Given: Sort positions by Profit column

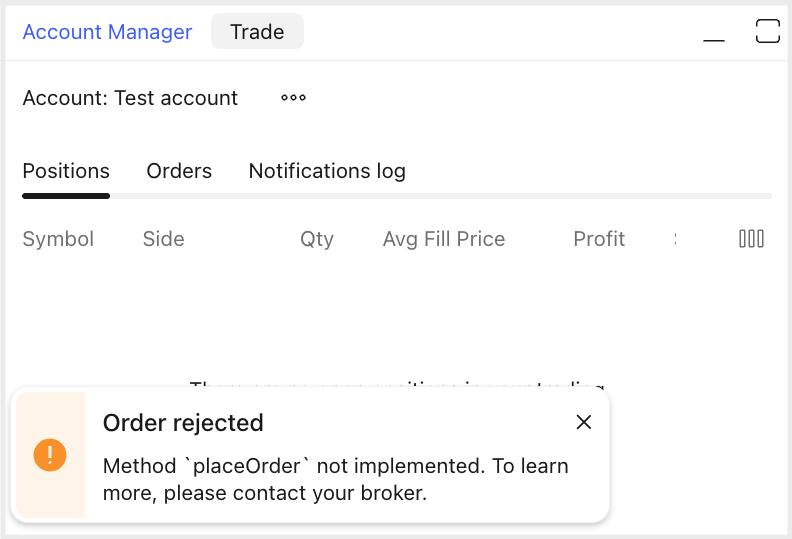Looking at the screenshot, I should click(599, 239).
